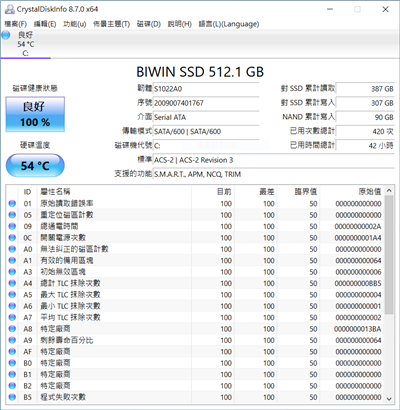Screen dimensions: 400x410
Task: Click status orb for attribute 01
Action: click(x=12, y=204)
